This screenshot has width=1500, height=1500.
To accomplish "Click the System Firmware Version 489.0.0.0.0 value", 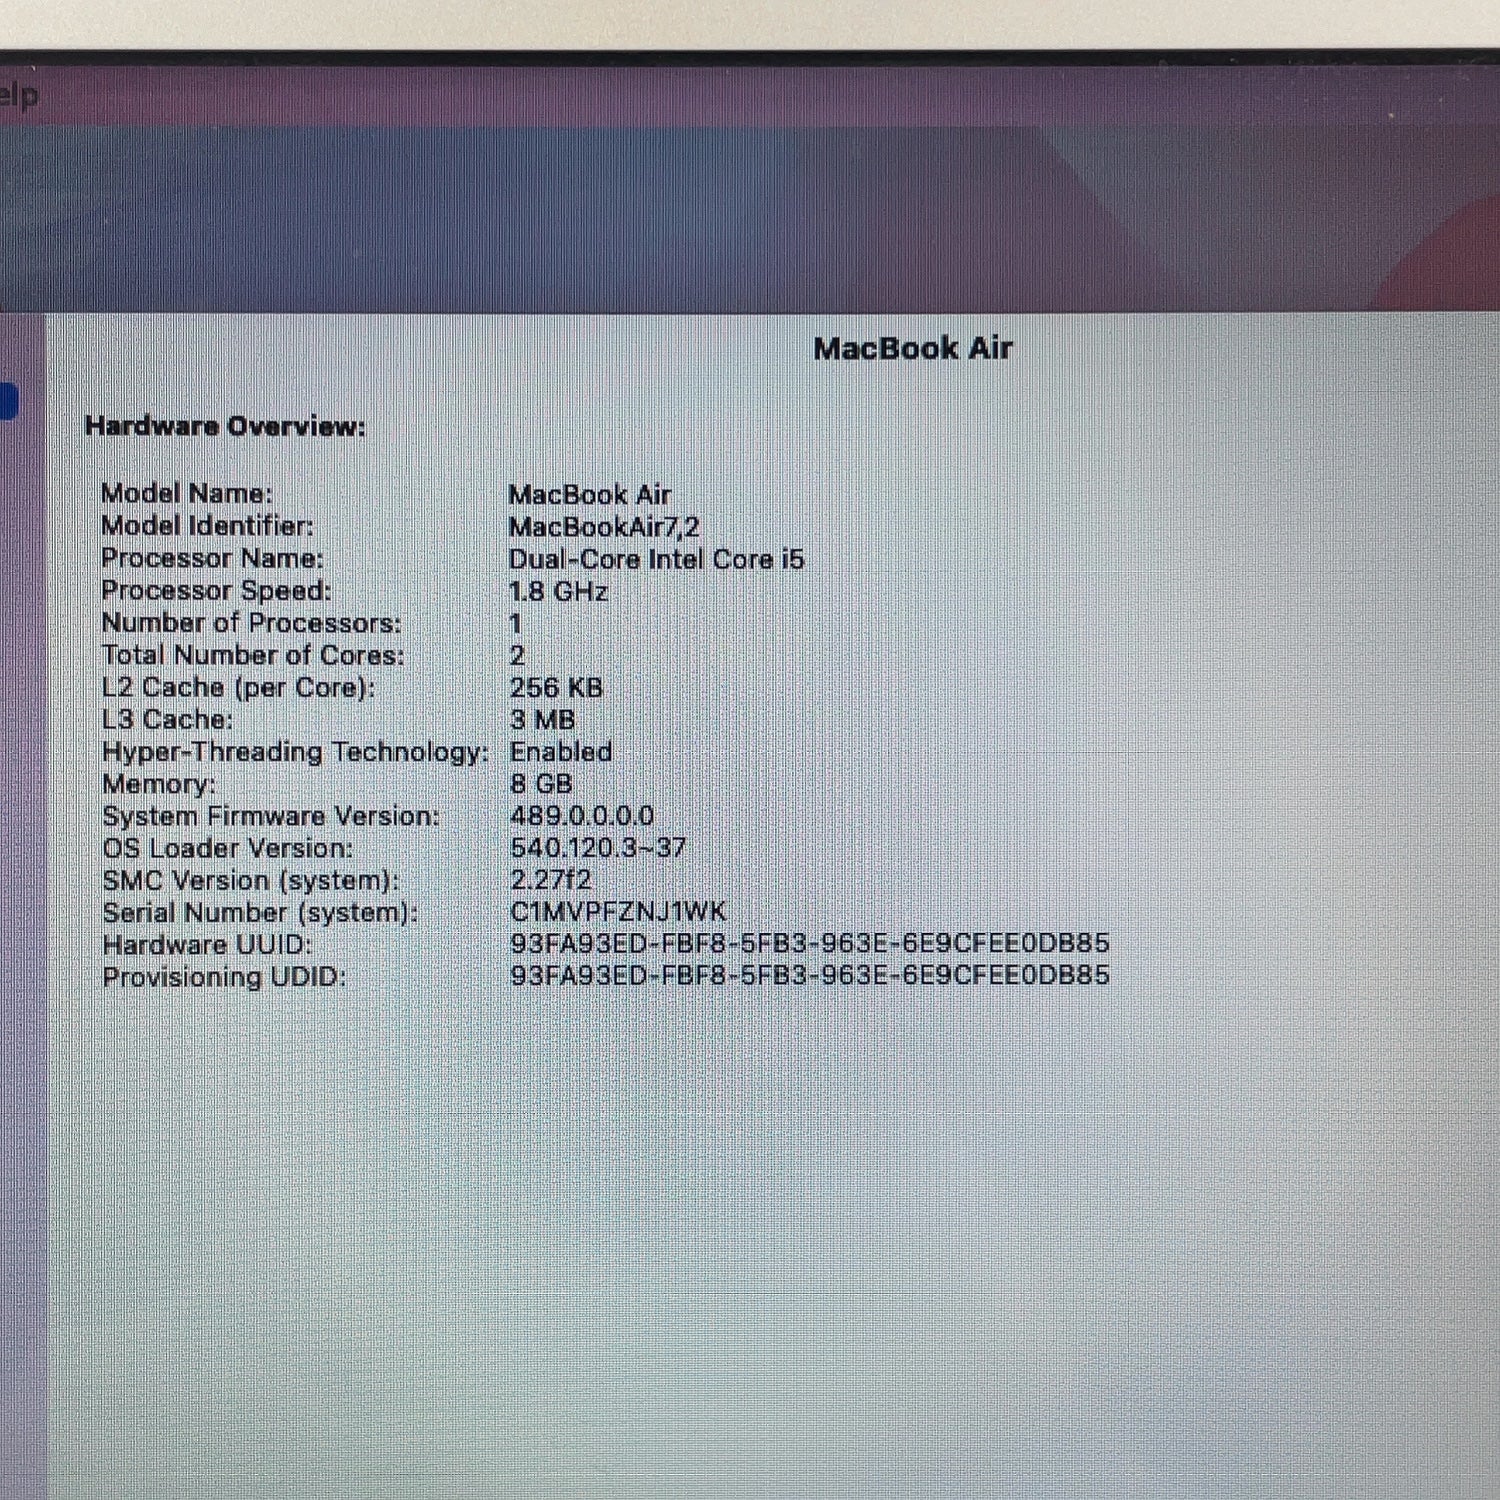I will coord(582,815).
